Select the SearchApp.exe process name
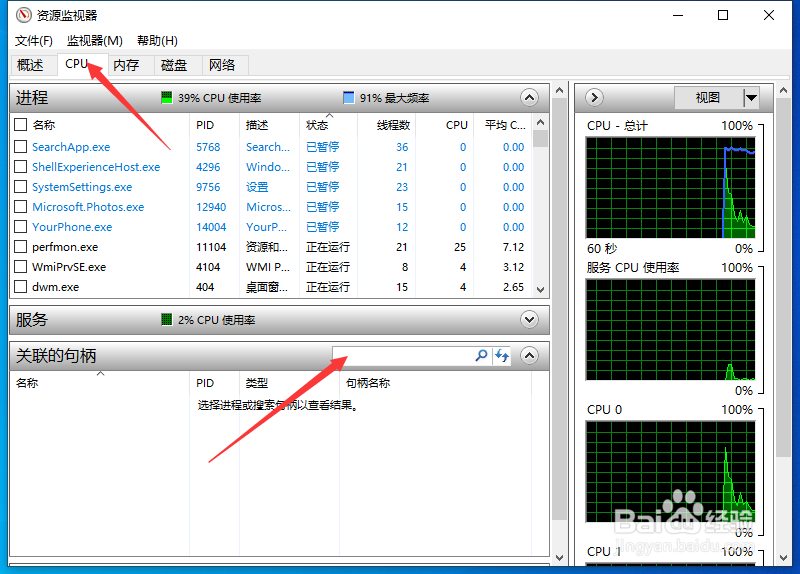800x574 pixels. click(71, 147)
